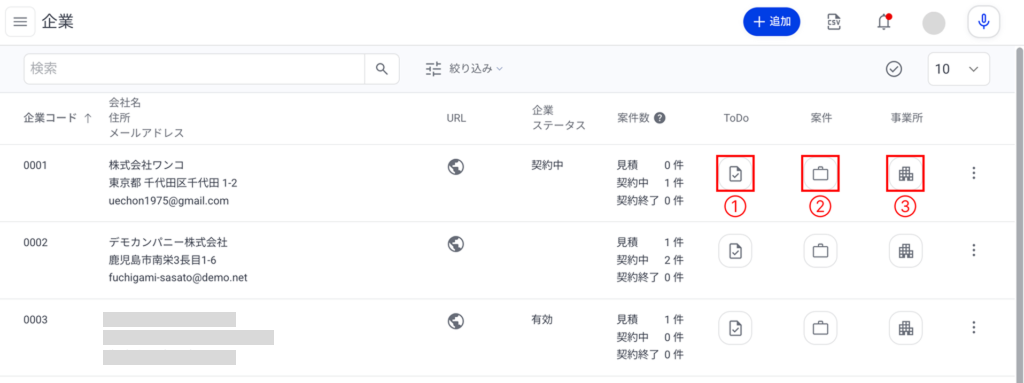
Task: Open URL globe icon for デモカンパニー株式会社
Action: point(456,244)
